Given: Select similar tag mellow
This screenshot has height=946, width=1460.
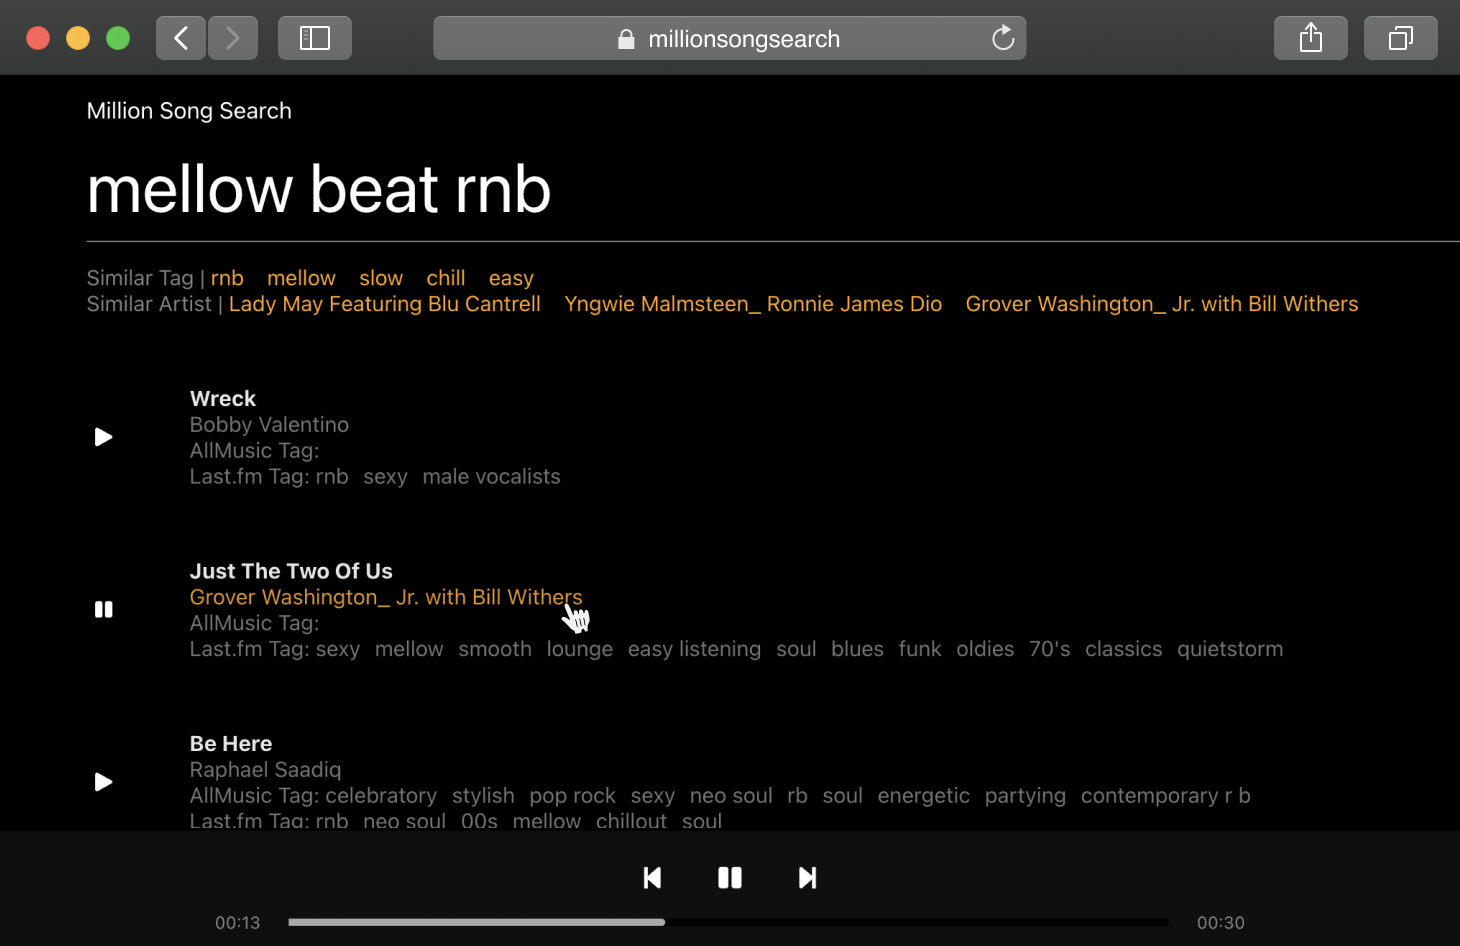Looking at the screenshot, I should click(x=301, y=278).
